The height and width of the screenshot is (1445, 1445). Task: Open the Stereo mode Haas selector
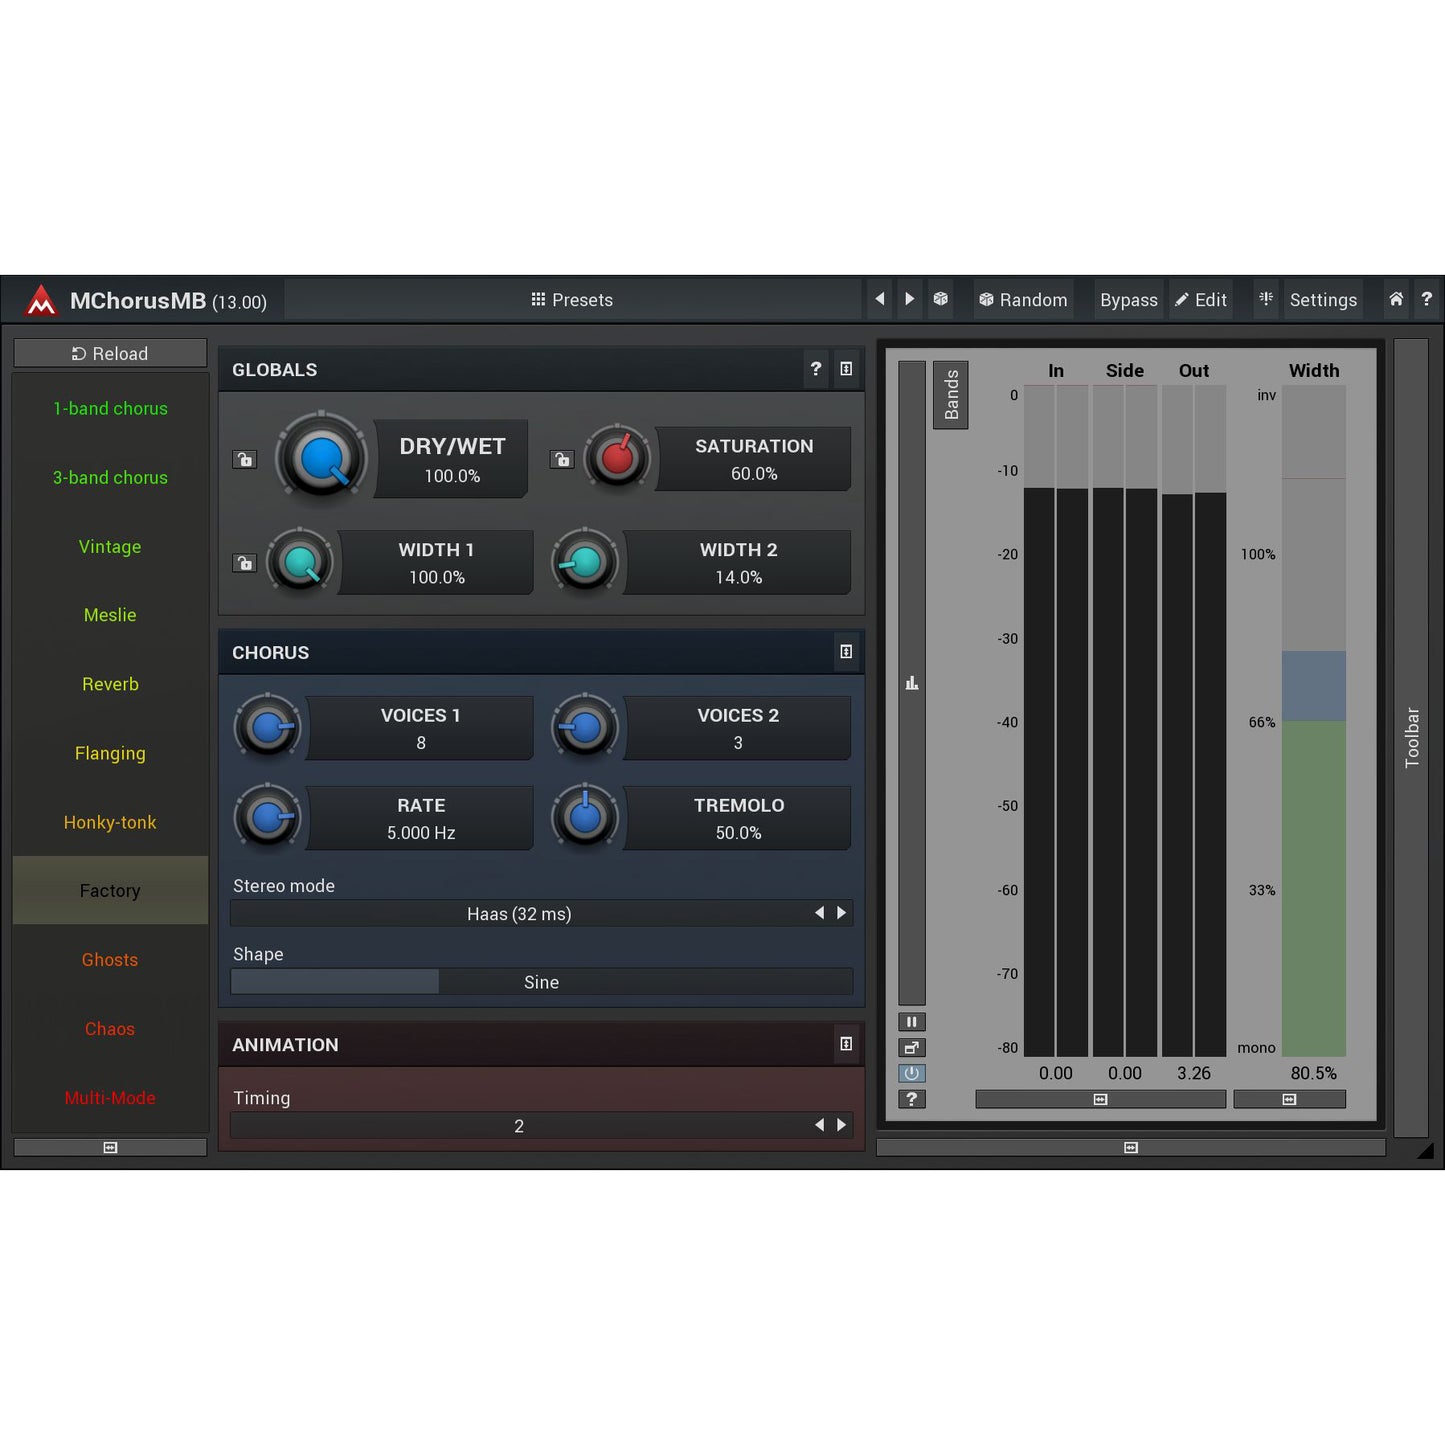tap(519, 914)
